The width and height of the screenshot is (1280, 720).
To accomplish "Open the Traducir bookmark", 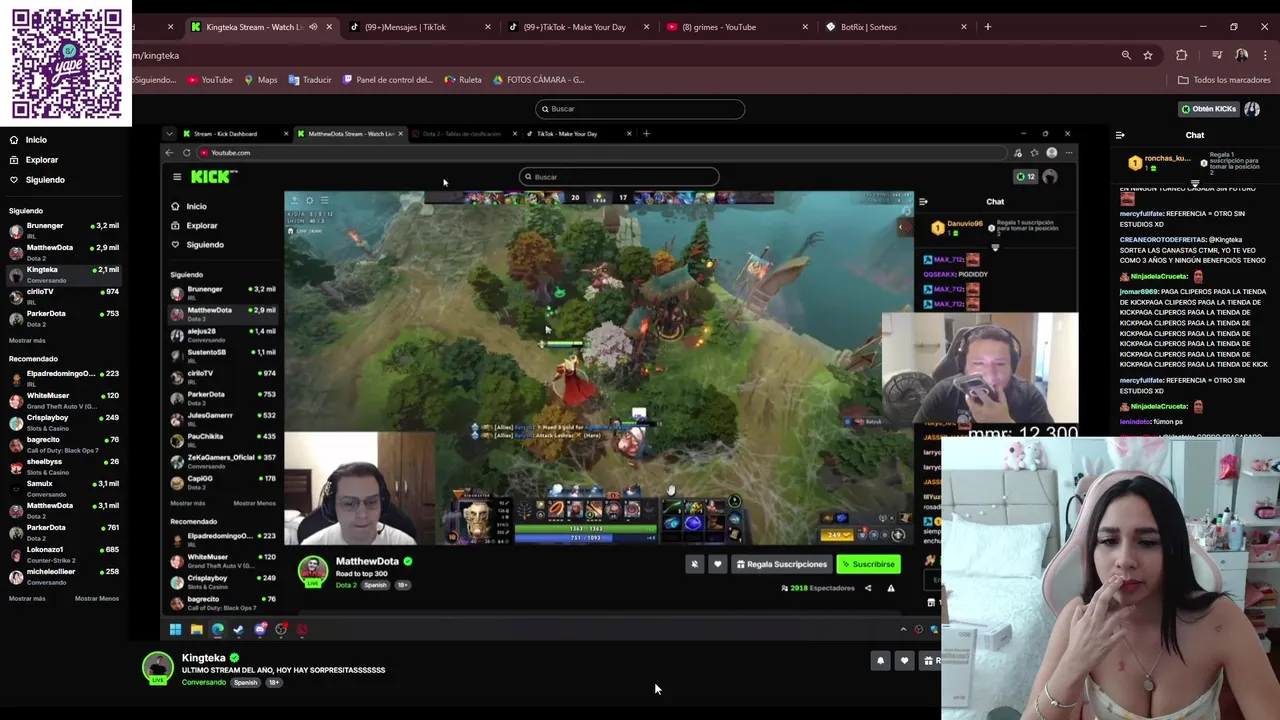I will click(310, 80).
